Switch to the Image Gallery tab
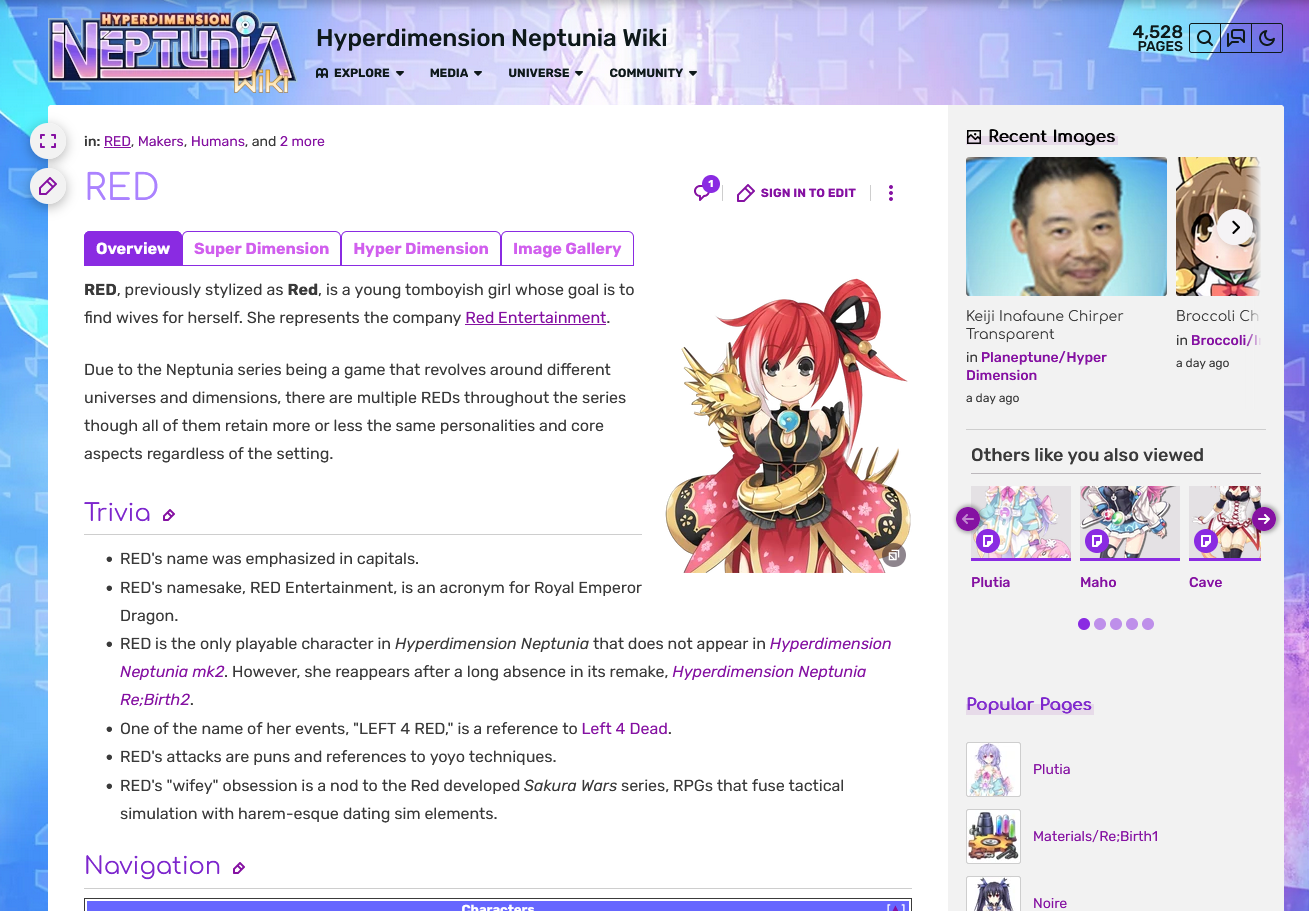This screenshot has height=911, width=1309. point(567,249)
